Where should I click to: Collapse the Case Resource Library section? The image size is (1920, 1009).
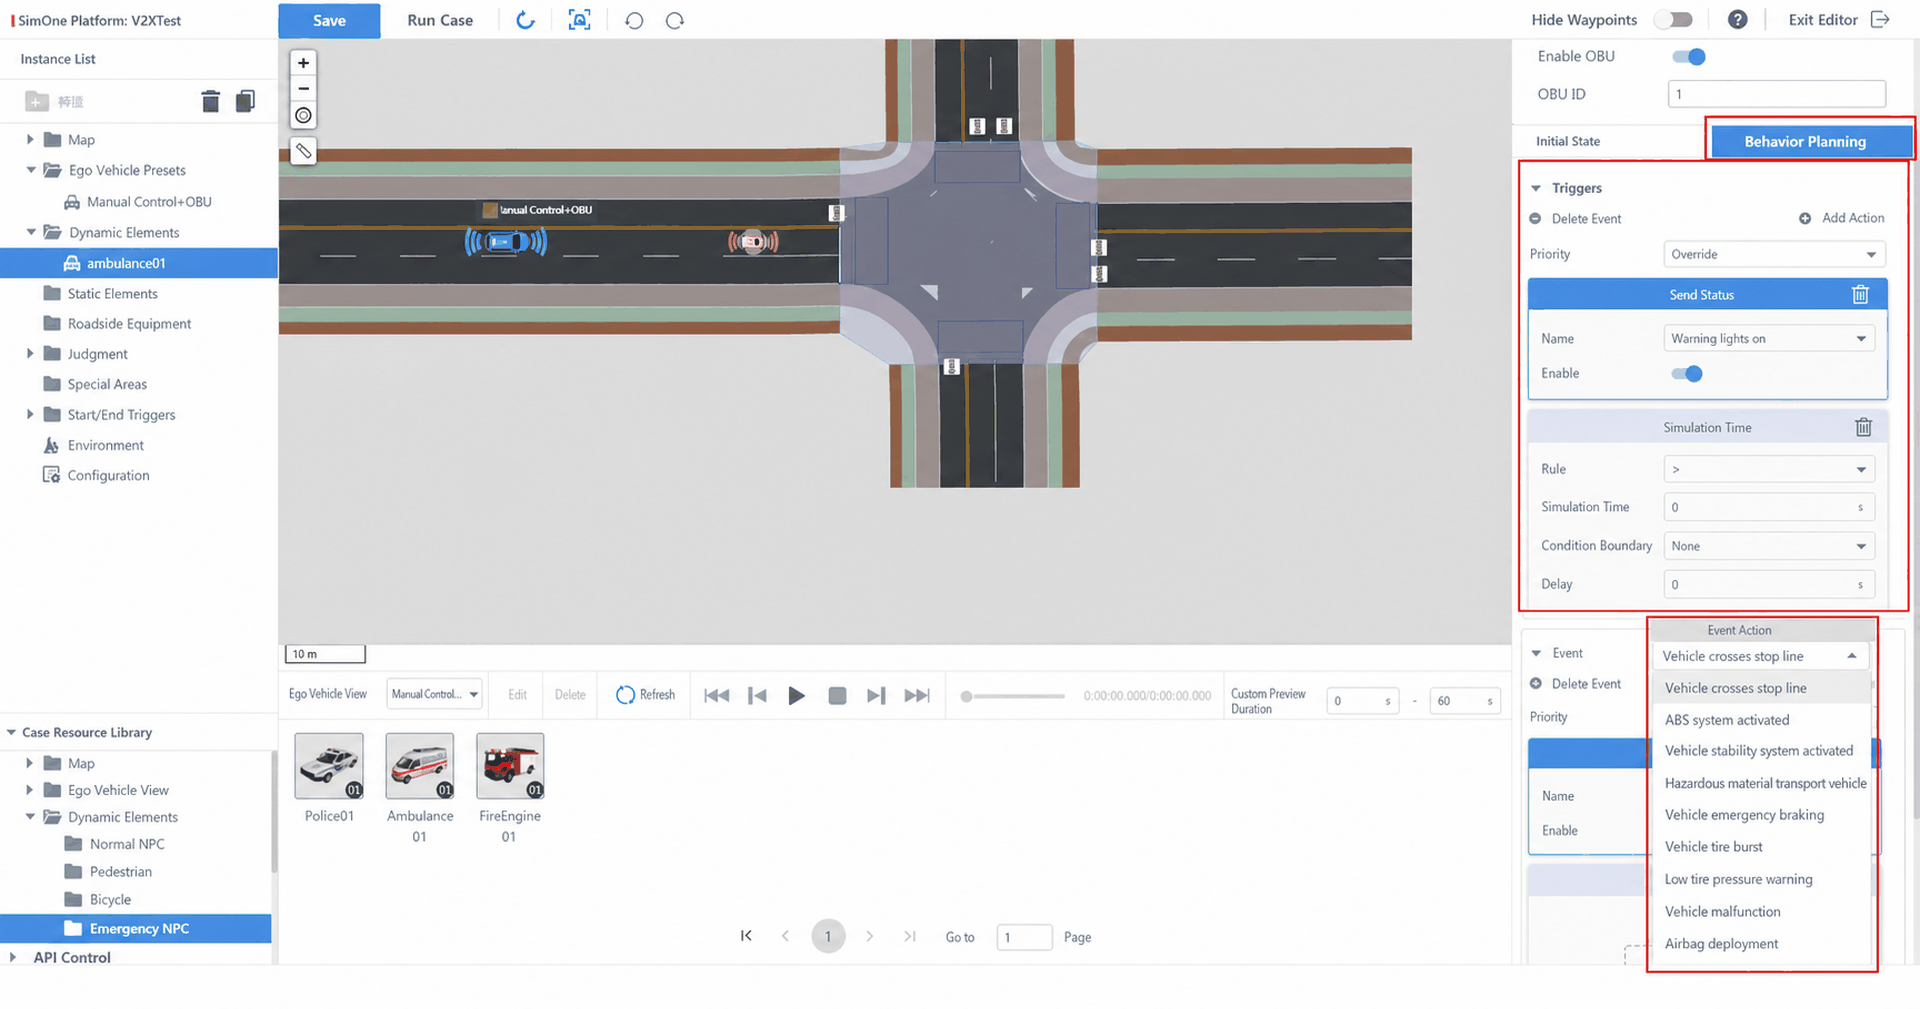12,732
